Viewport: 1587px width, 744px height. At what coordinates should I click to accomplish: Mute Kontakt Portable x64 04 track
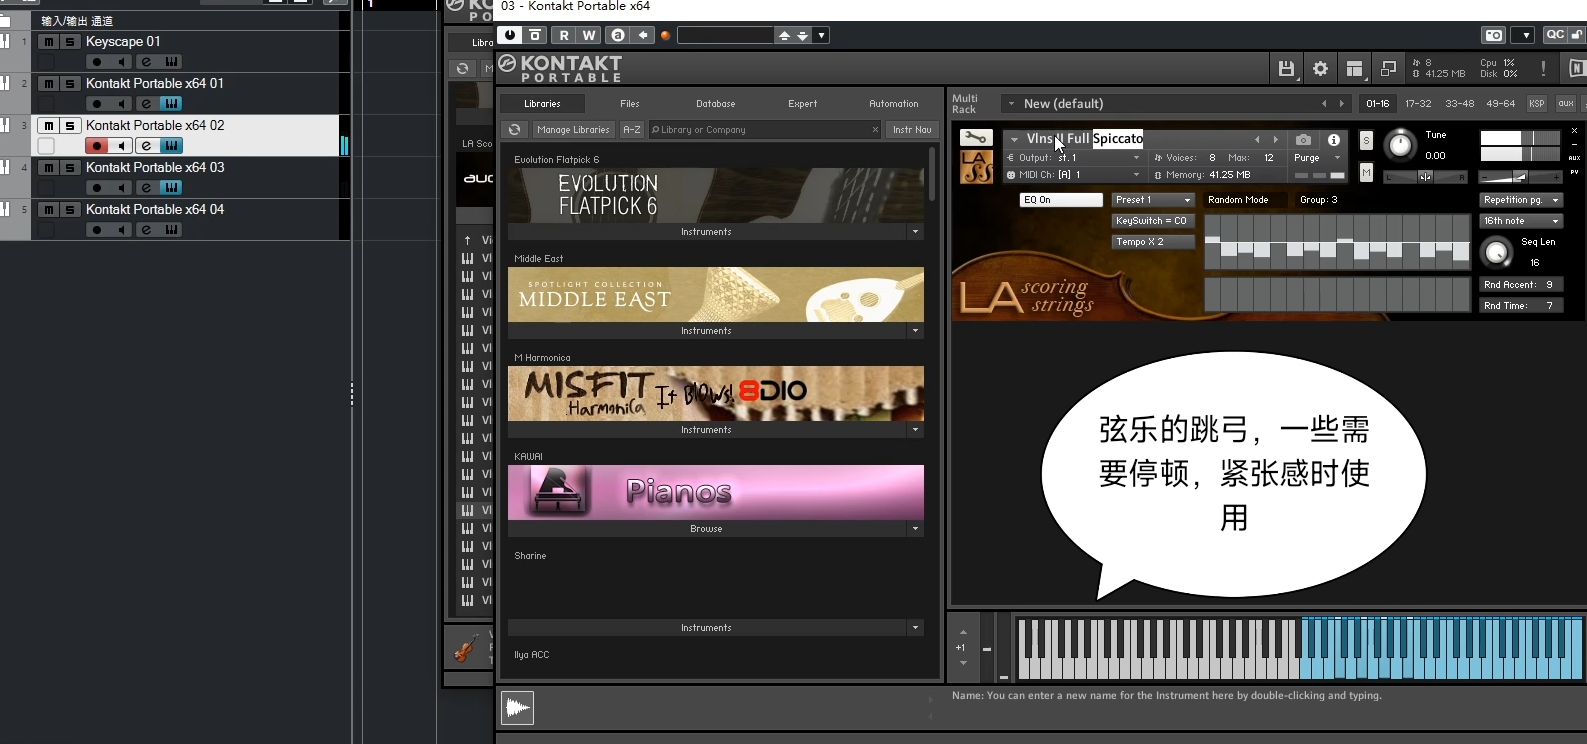(x=48, y=210)
